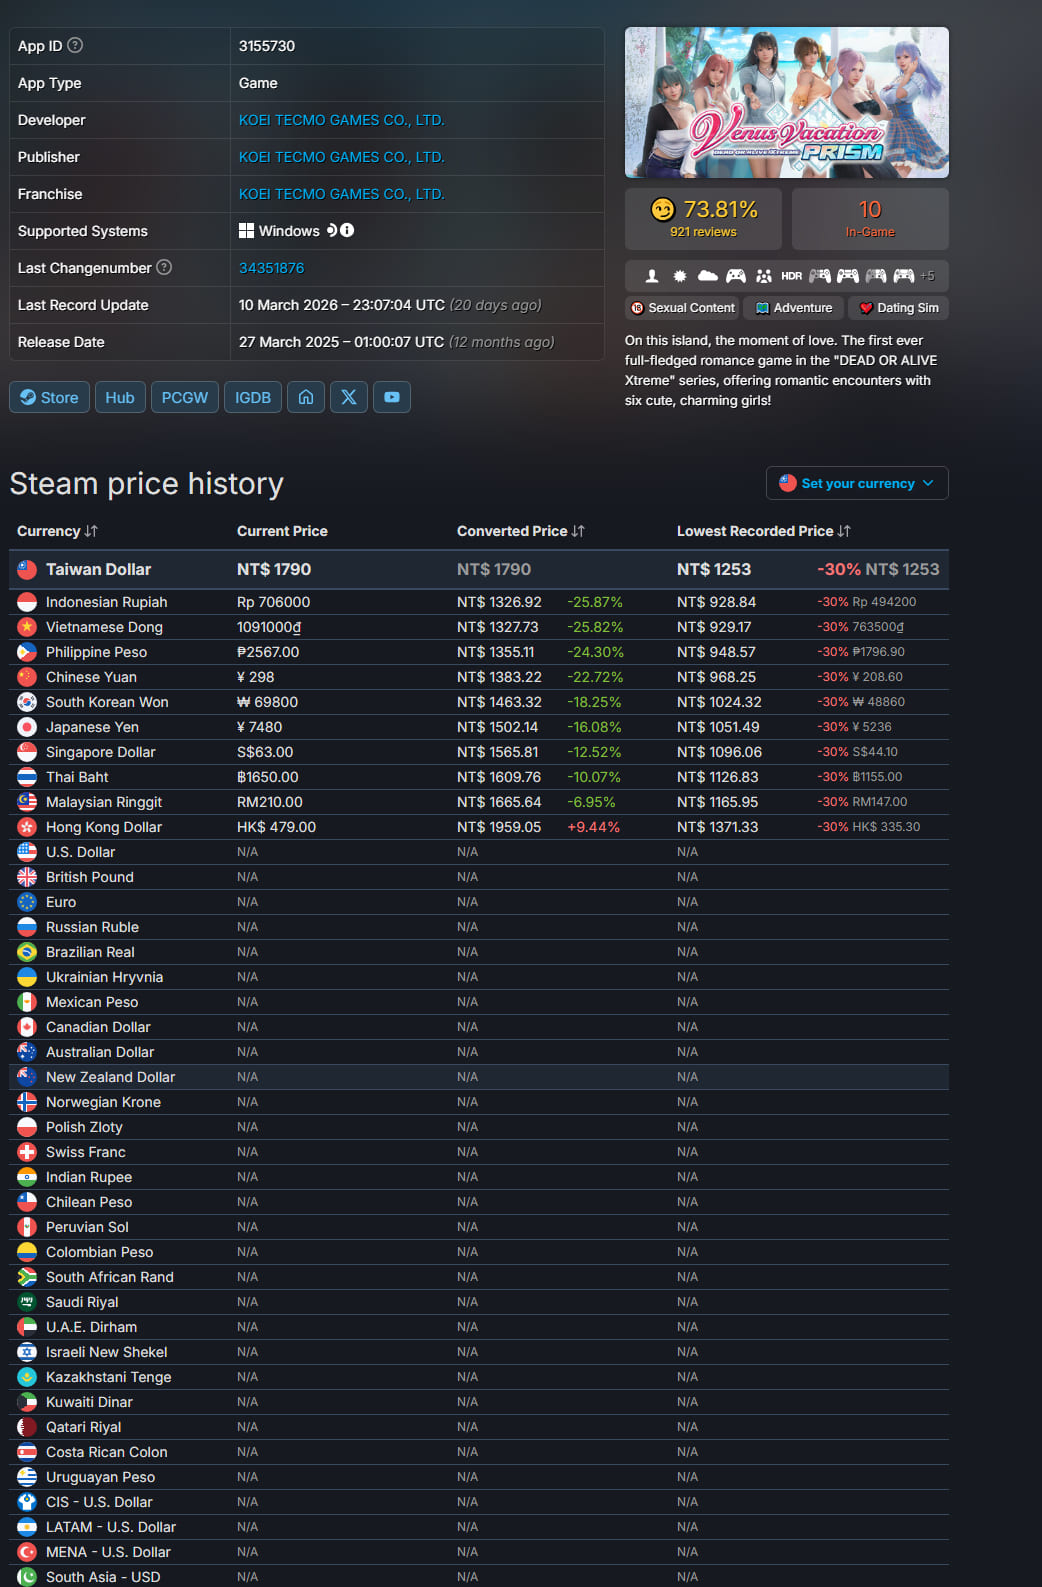Click the Philippine Peso flag icon

[x=27, y=652]
